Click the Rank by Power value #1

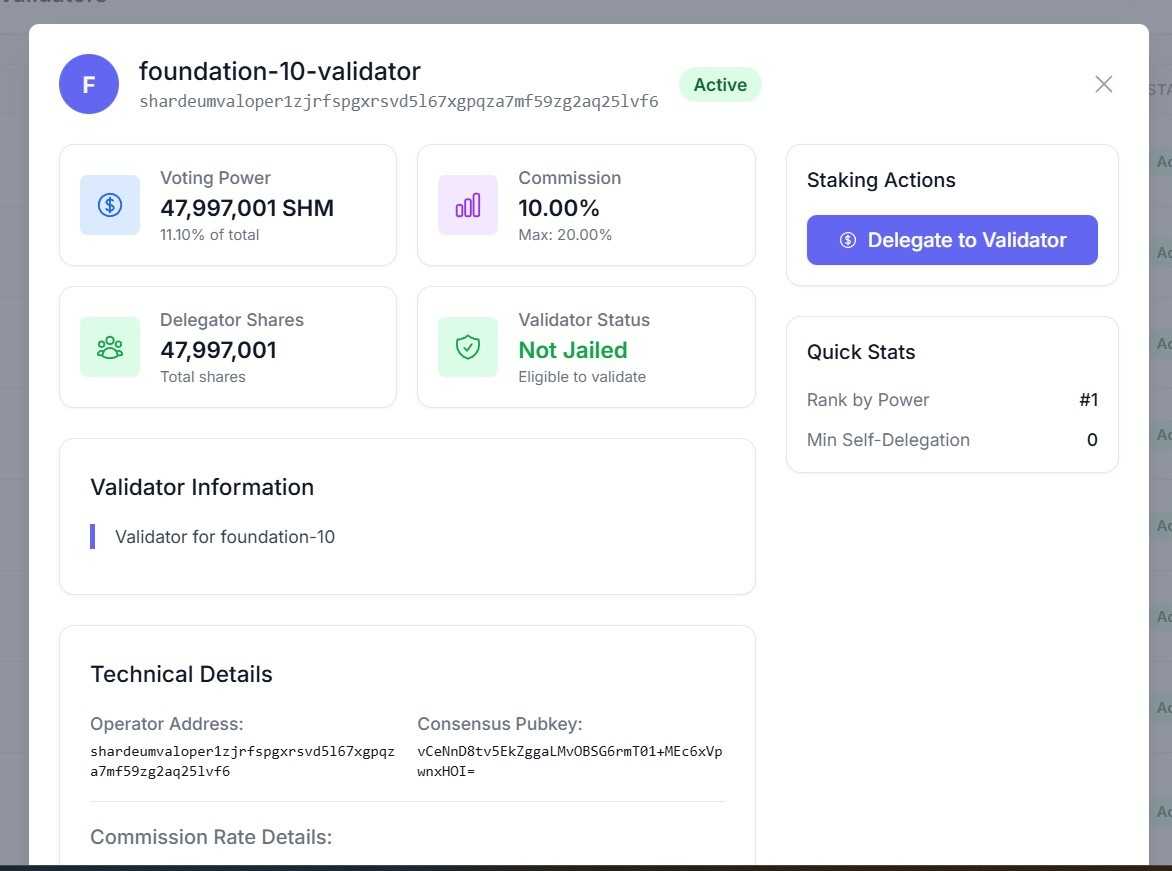pos(1089,399)
